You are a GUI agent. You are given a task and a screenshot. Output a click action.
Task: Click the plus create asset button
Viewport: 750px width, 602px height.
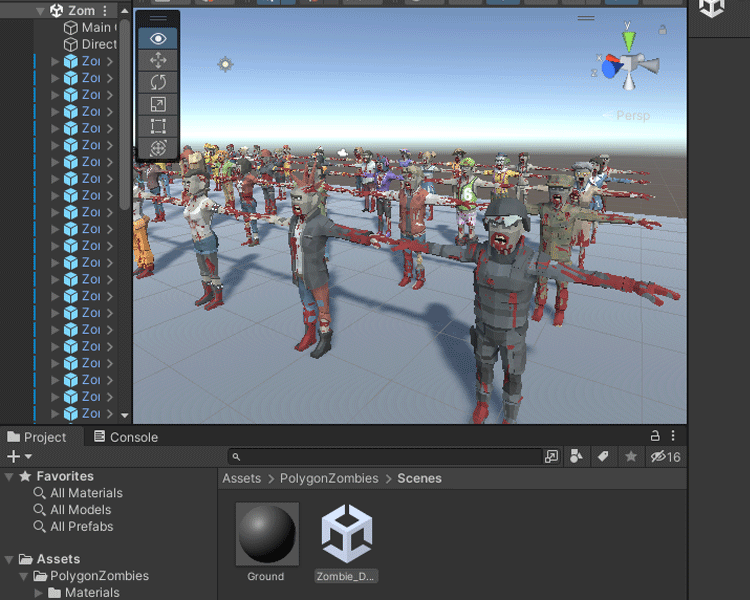pos(13,457)
